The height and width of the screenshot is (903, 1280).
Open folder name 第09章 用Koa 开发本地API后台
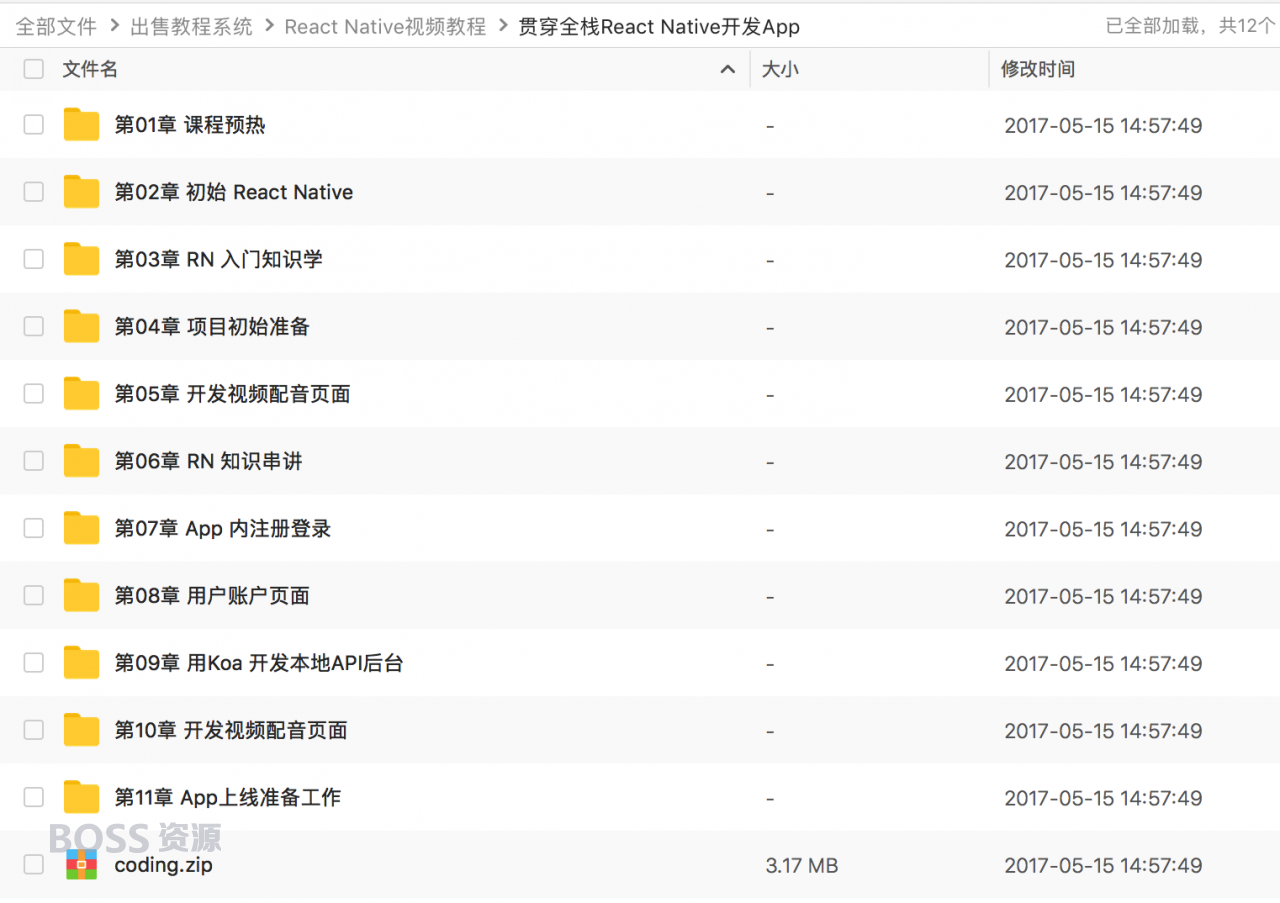click(x=259, y=663)
